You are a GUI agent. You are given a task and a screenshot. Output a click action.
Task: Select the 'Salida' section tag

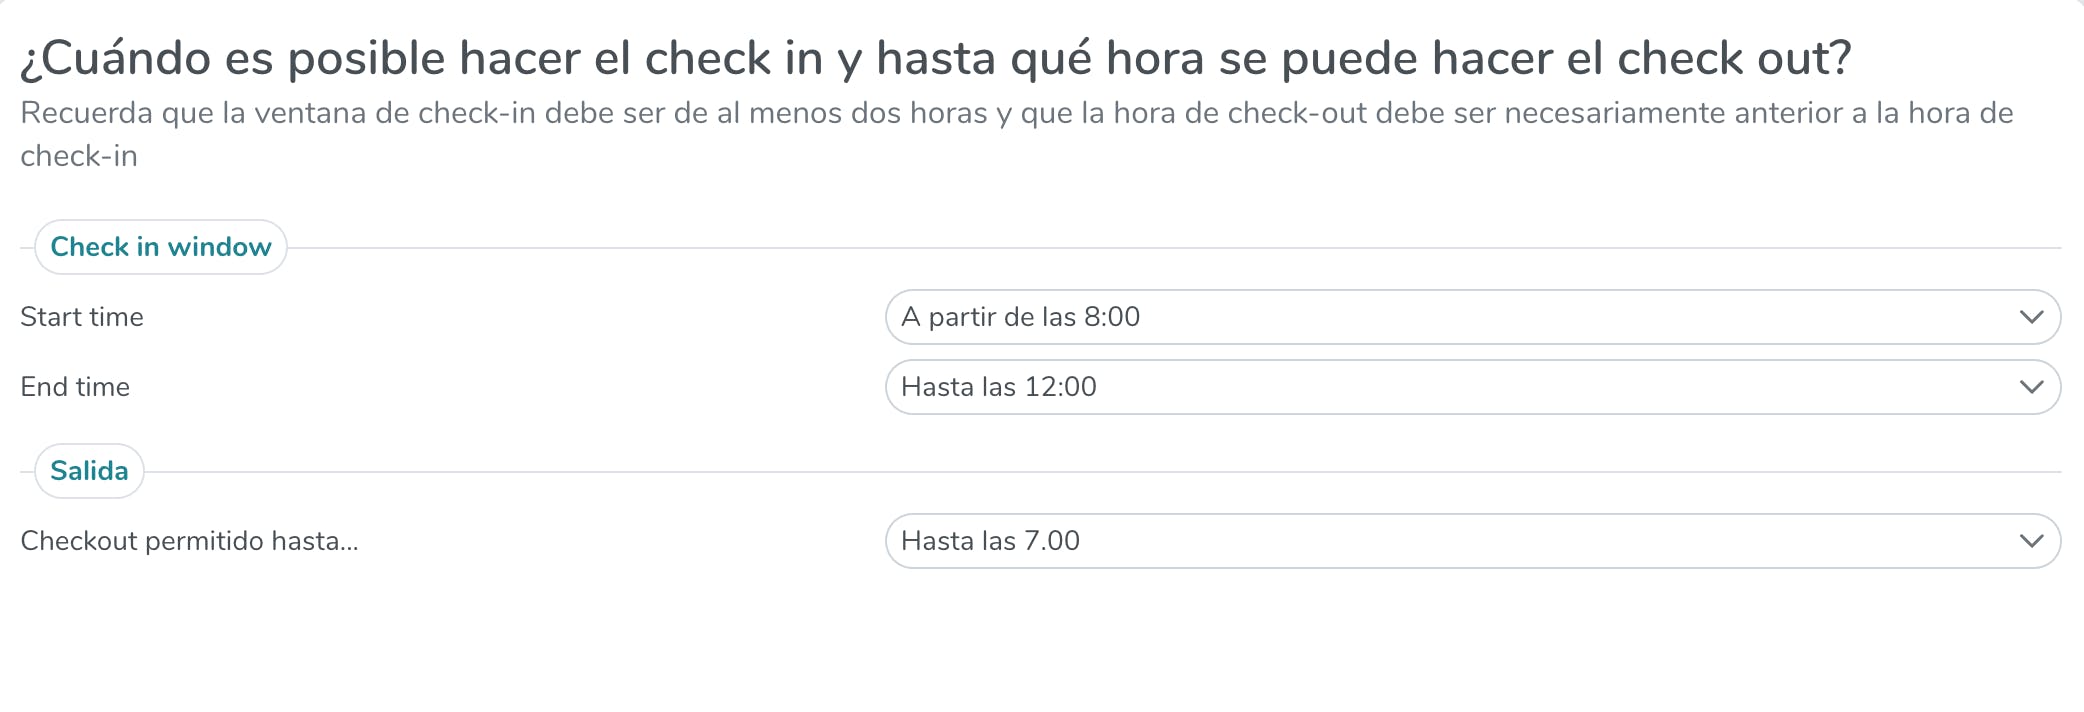(x=89, y=471)
